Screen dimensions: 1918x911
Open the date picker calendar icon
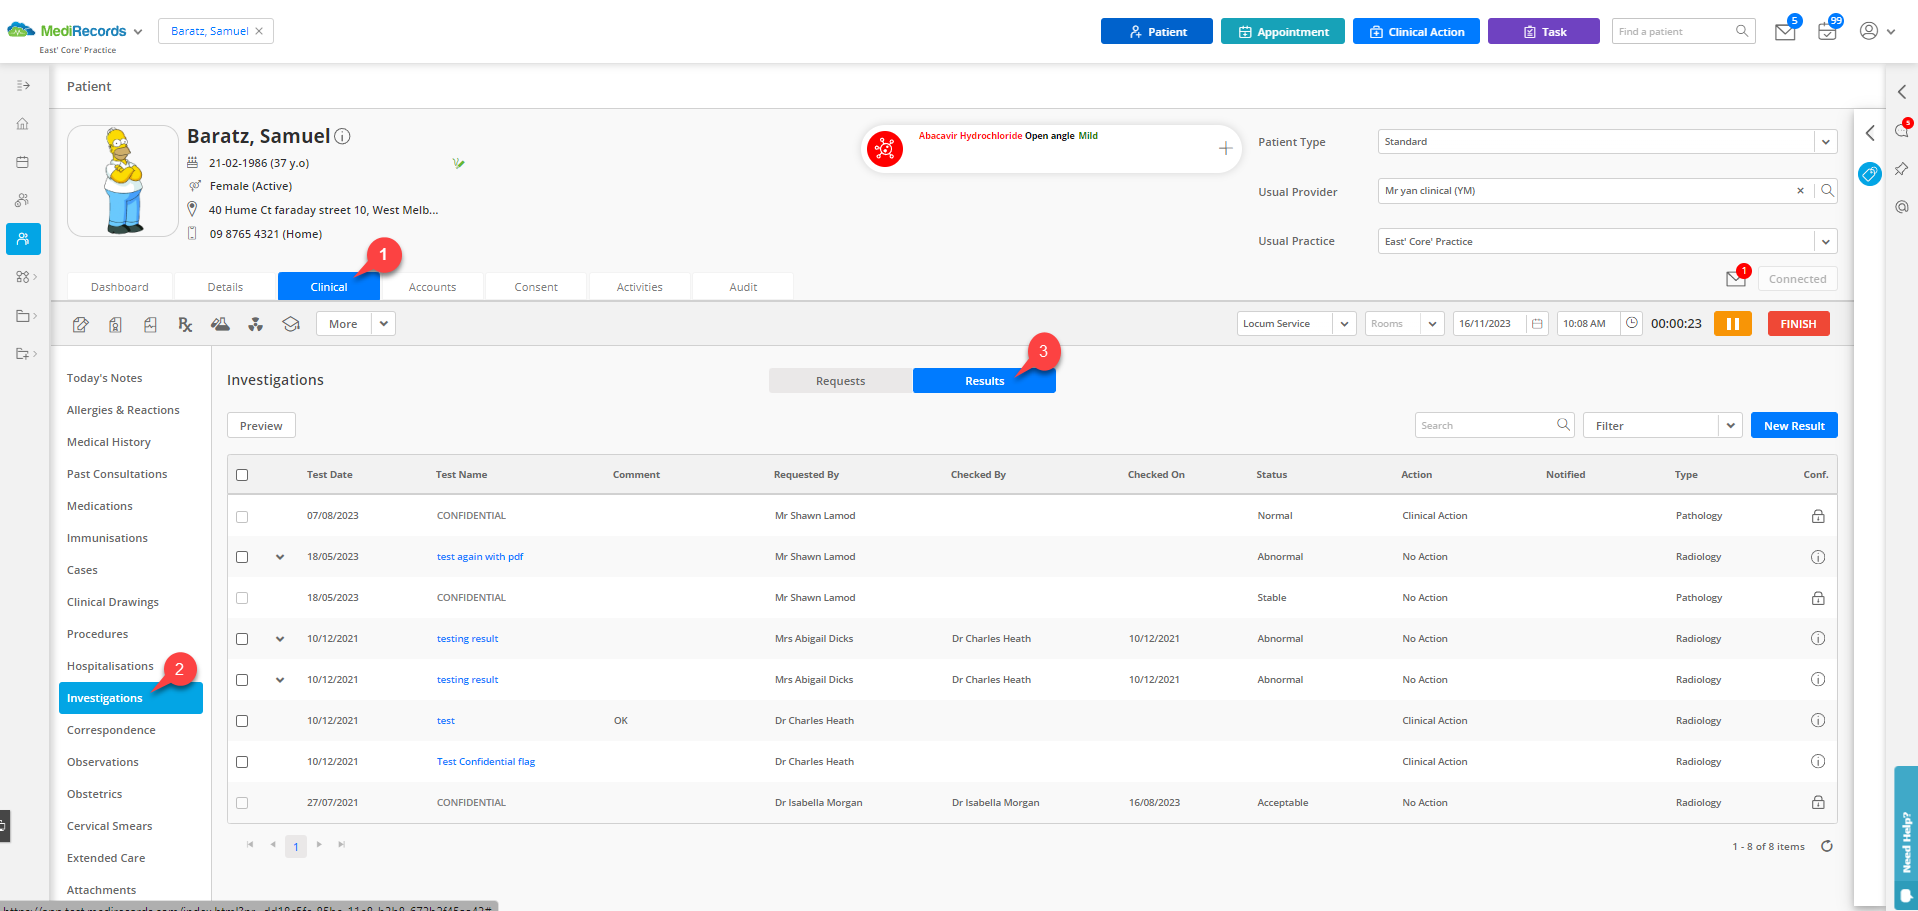(1537, 324)
